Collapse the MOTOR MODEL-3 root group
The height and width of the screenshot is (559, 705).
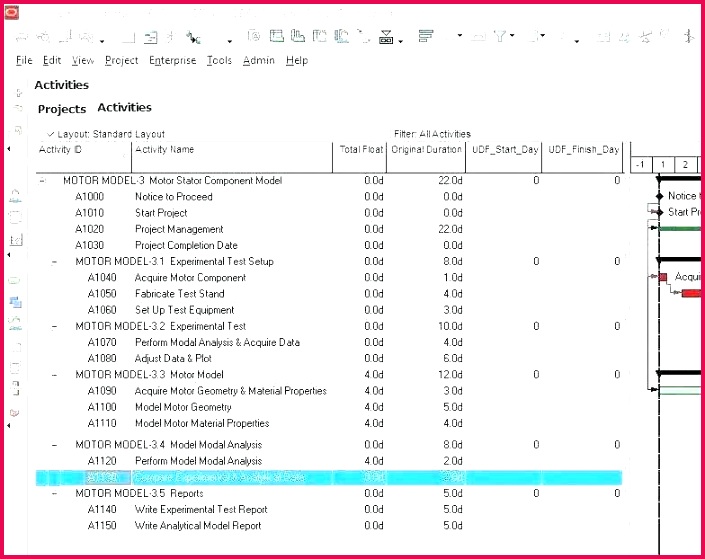42,181
